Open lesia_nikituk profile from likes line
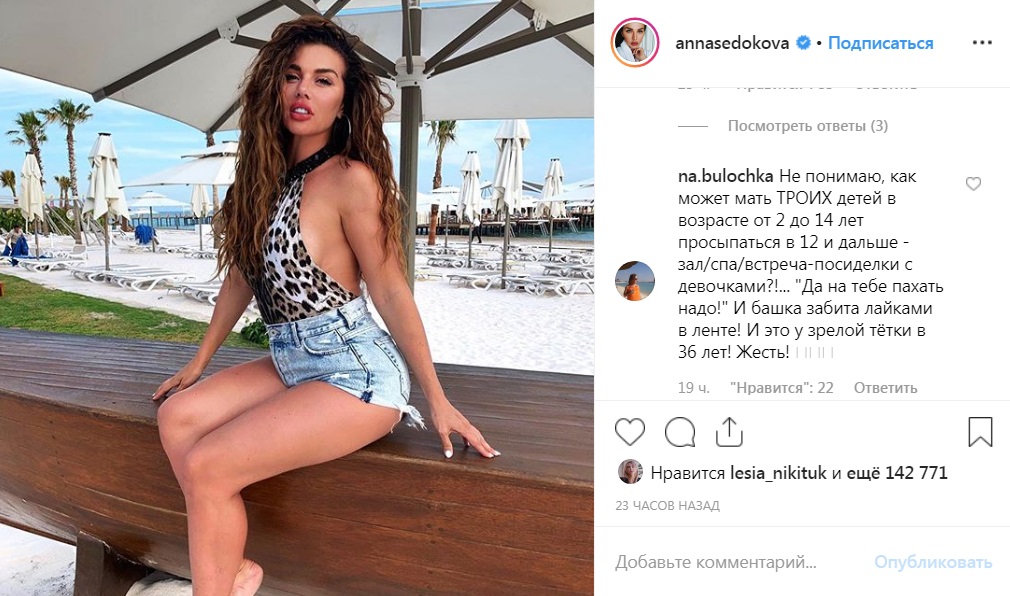1010x596 pixels. 778,473
